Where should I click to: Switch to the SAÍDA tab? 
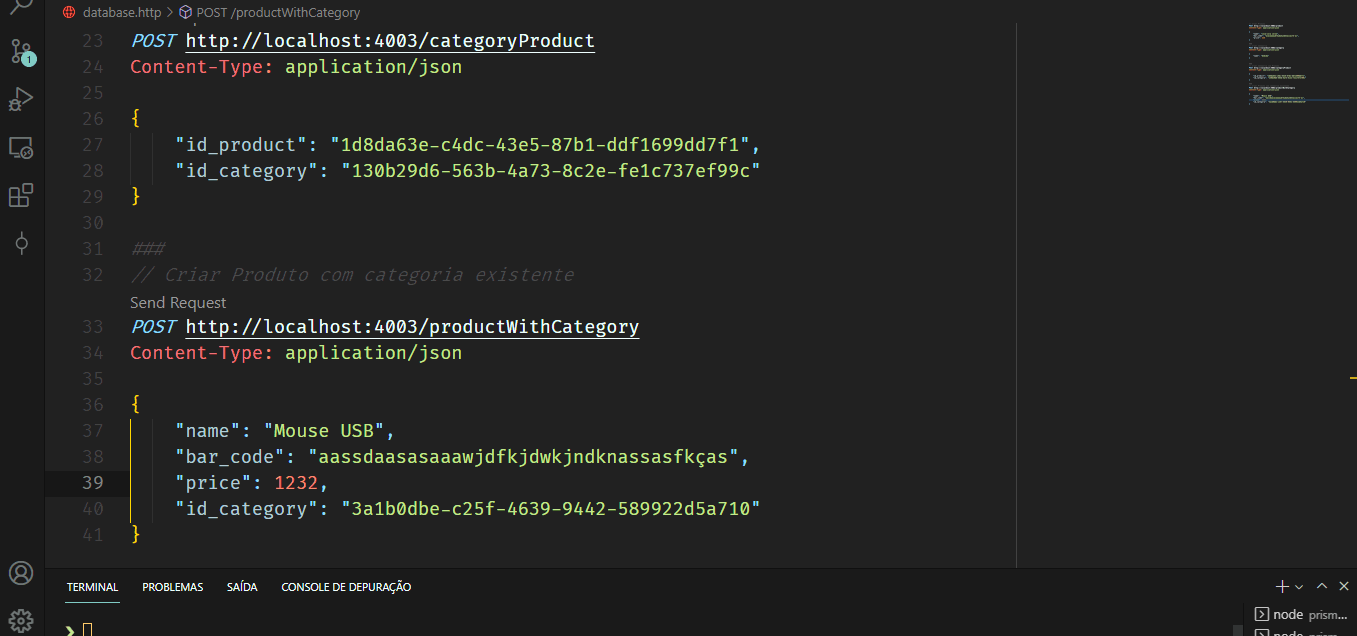(242, 587)
